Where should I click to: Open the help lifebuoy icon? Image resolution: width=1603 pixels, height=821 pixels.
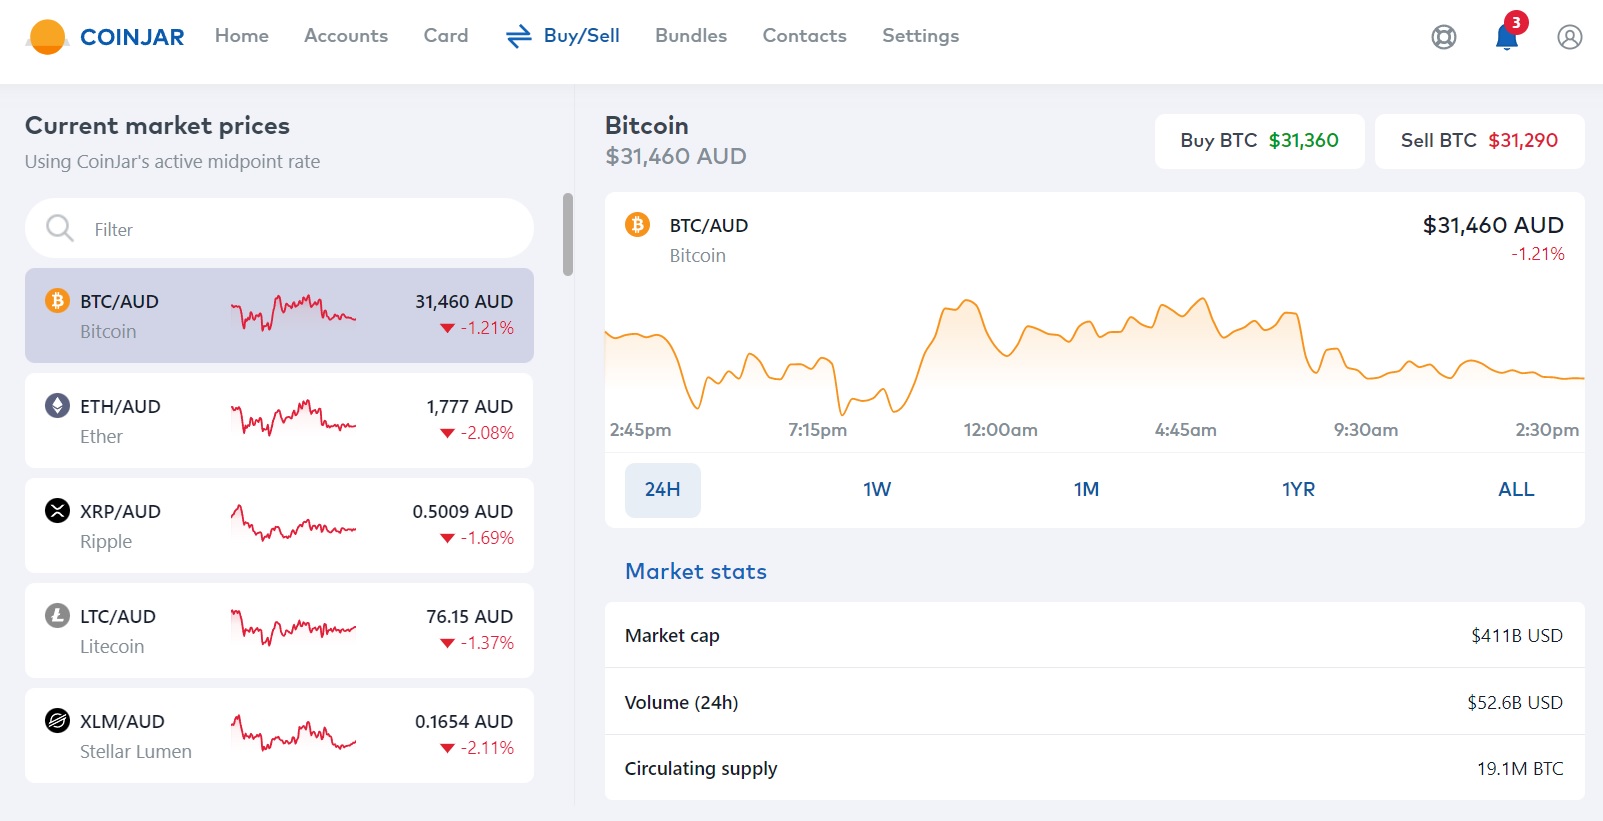coord(1443,37)
